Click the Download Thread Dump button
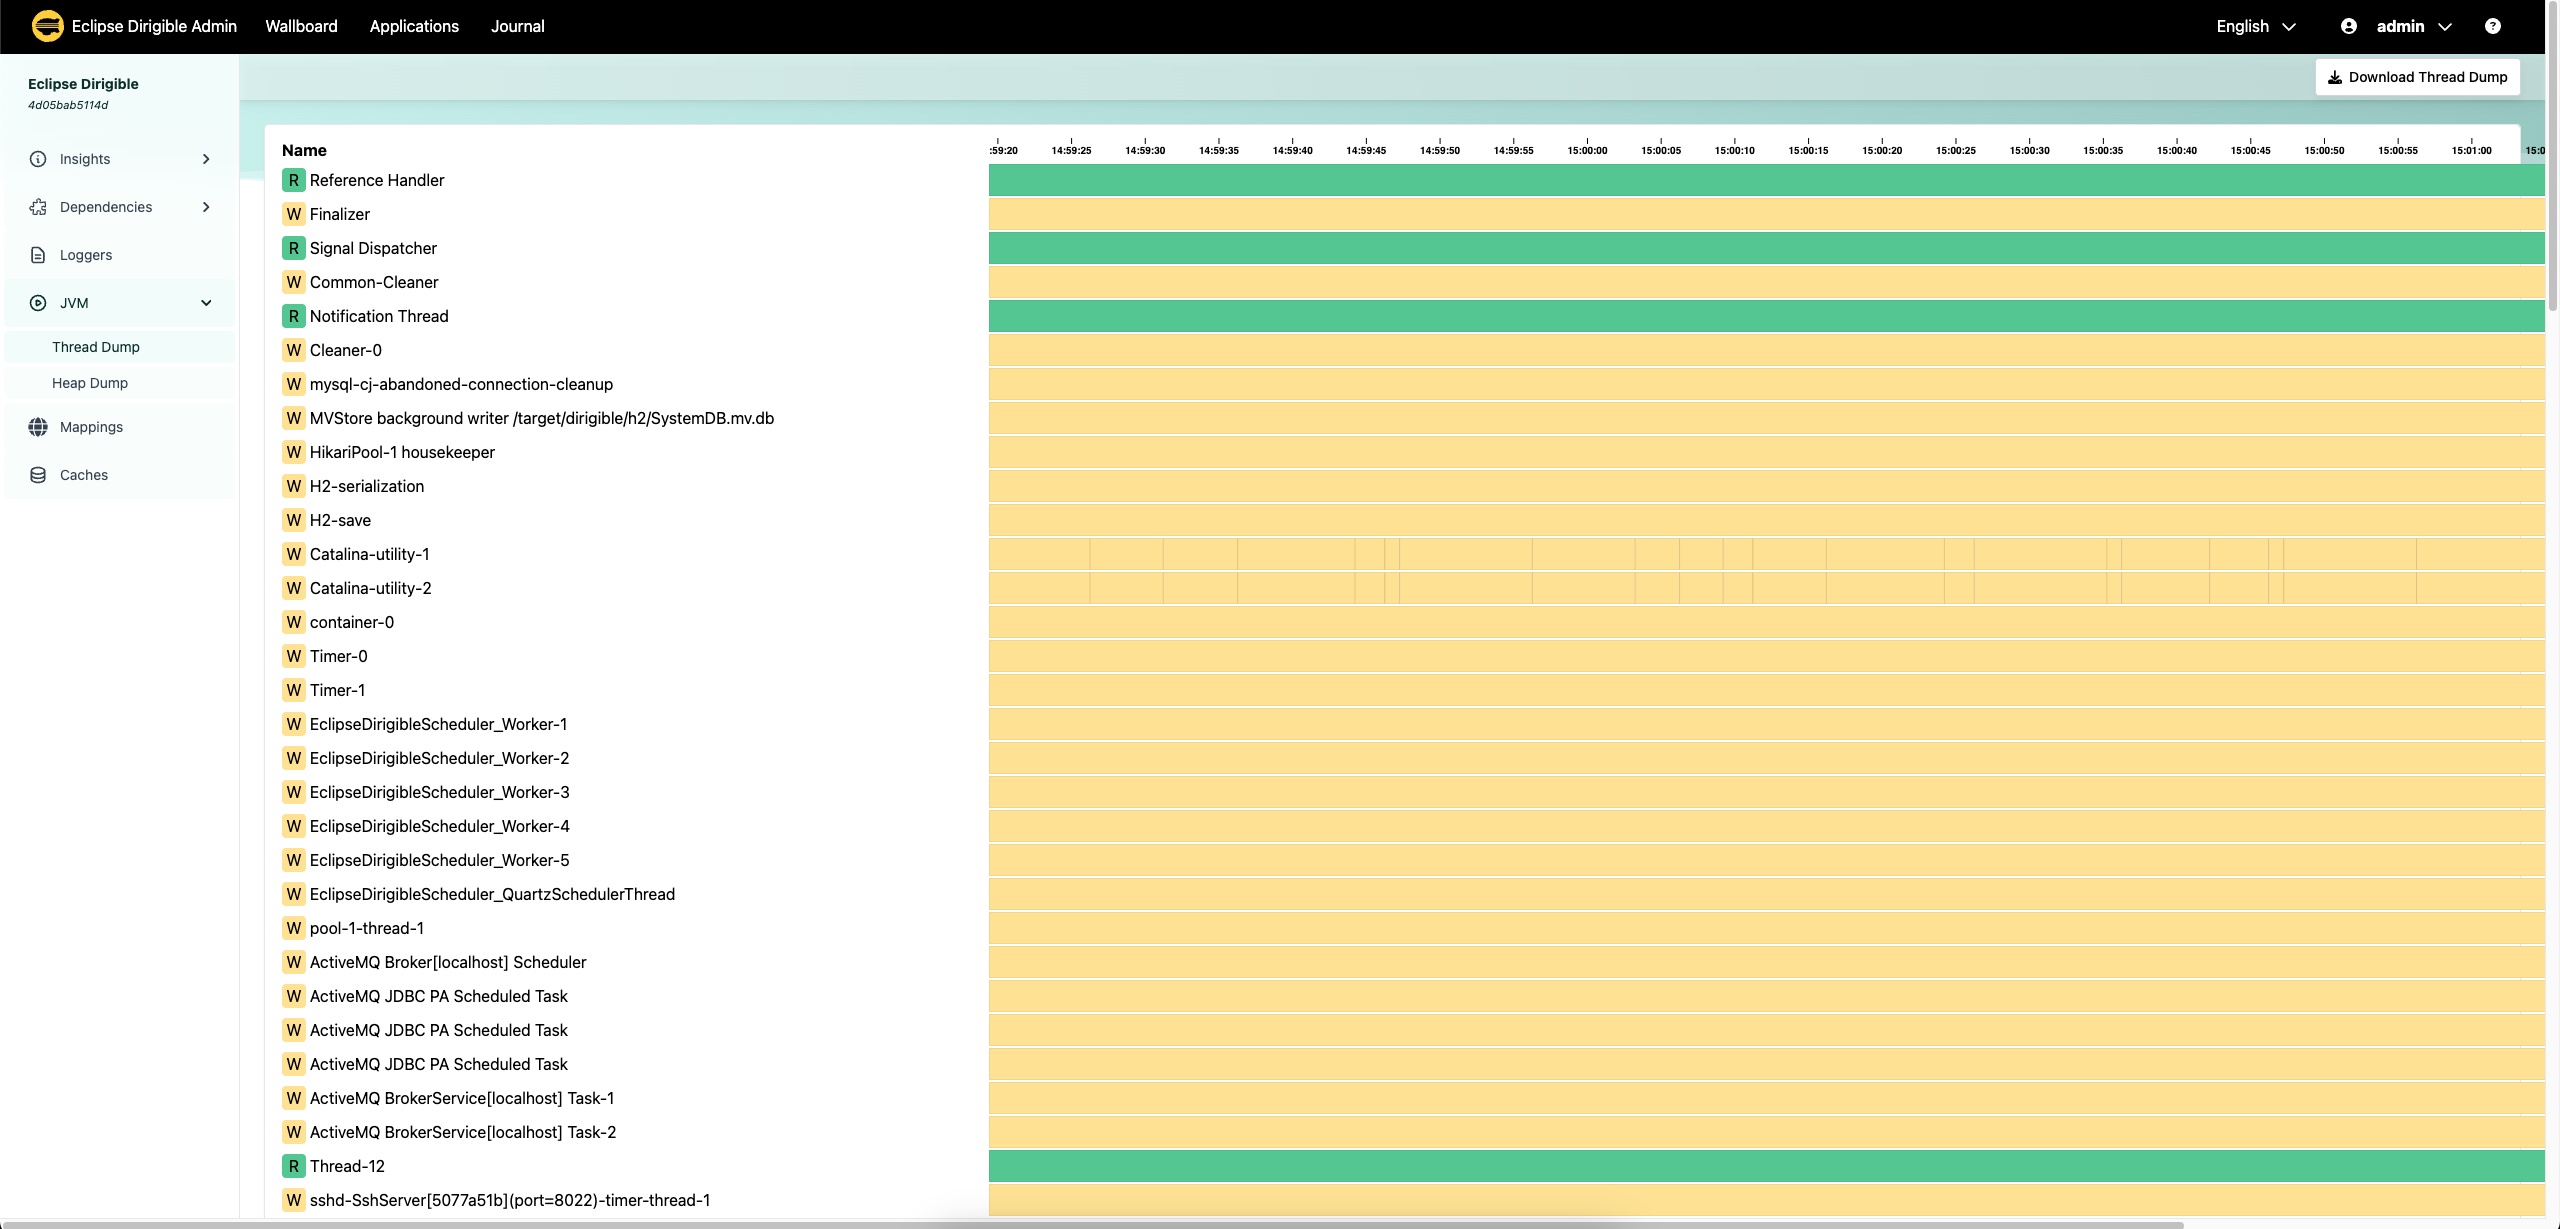 pyautogui.click(x=2417, y=77)
